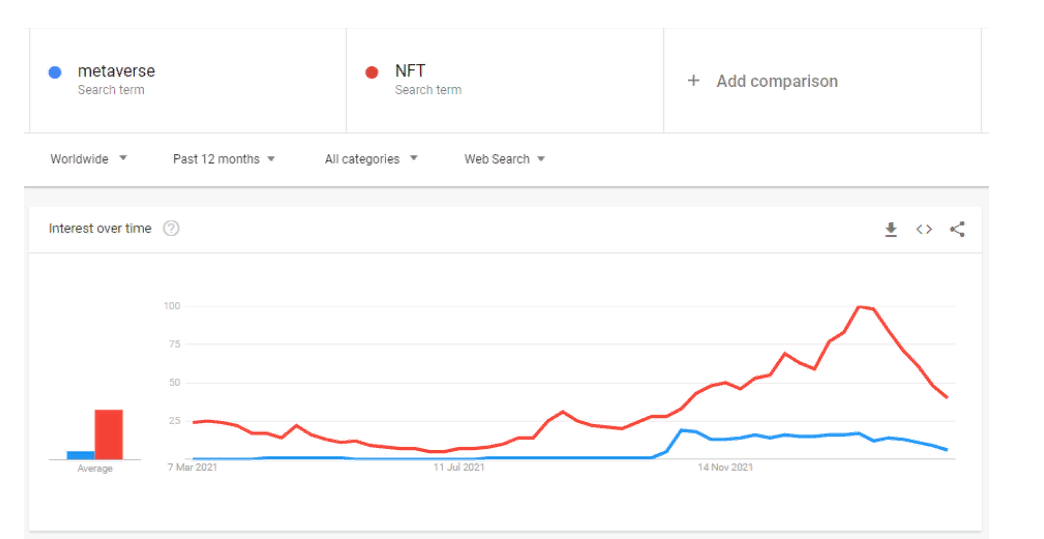The image size is (1044, 539).
Task: Click the red NFT average bar
Action: coord(108,434)
